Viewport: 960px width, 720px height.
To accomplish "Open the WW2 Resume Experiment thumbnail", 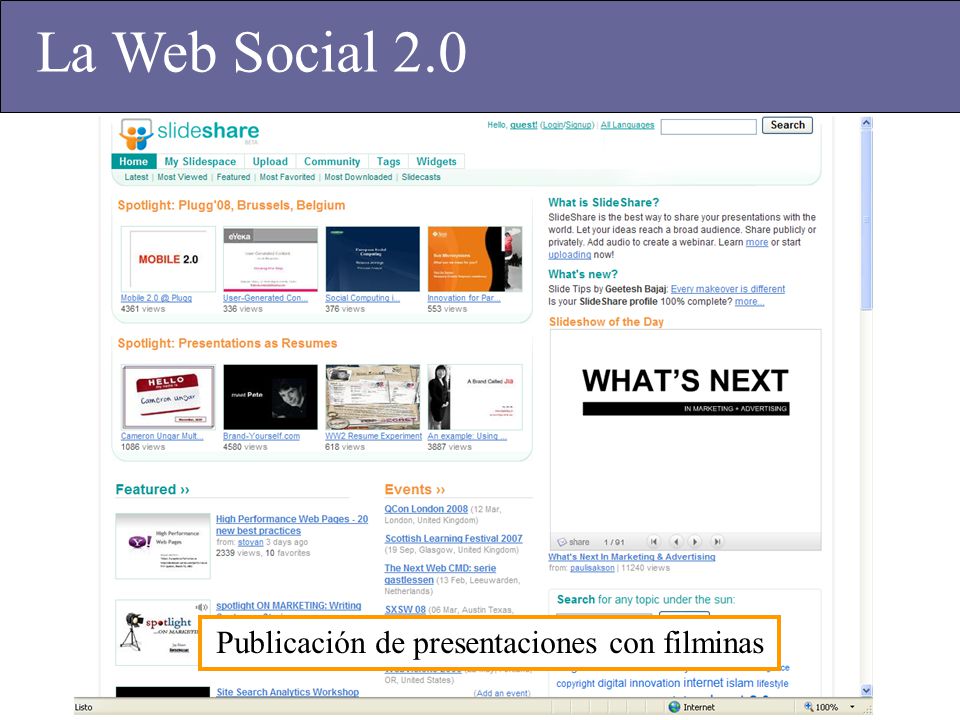I will (x=373, y=397).
